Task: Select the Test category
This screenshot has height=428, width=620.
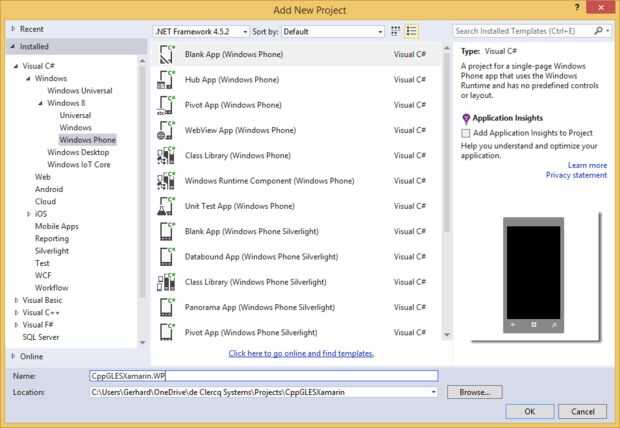Action: [x=42, y=263]
